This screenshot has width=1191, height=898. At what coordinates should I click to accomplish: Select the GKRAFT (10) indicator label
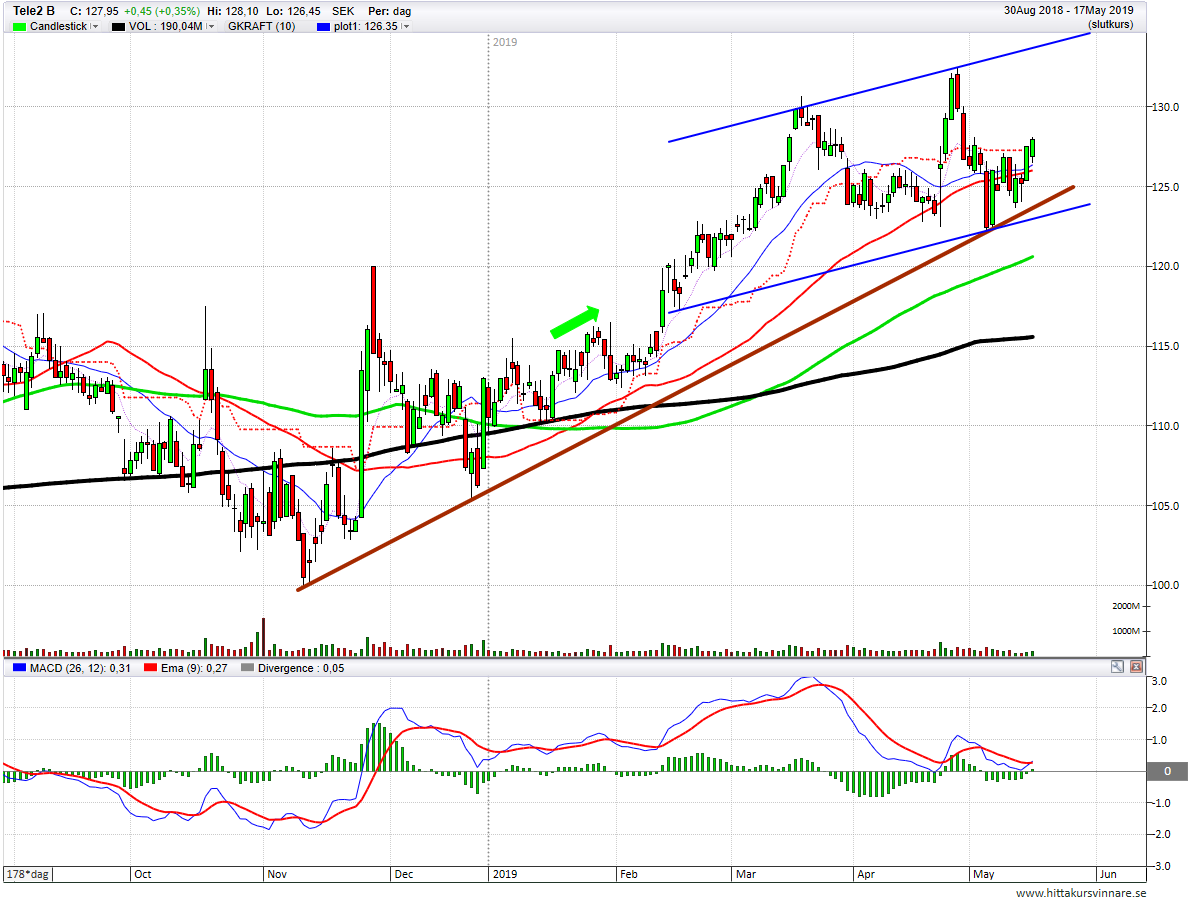tap(261, 27)
